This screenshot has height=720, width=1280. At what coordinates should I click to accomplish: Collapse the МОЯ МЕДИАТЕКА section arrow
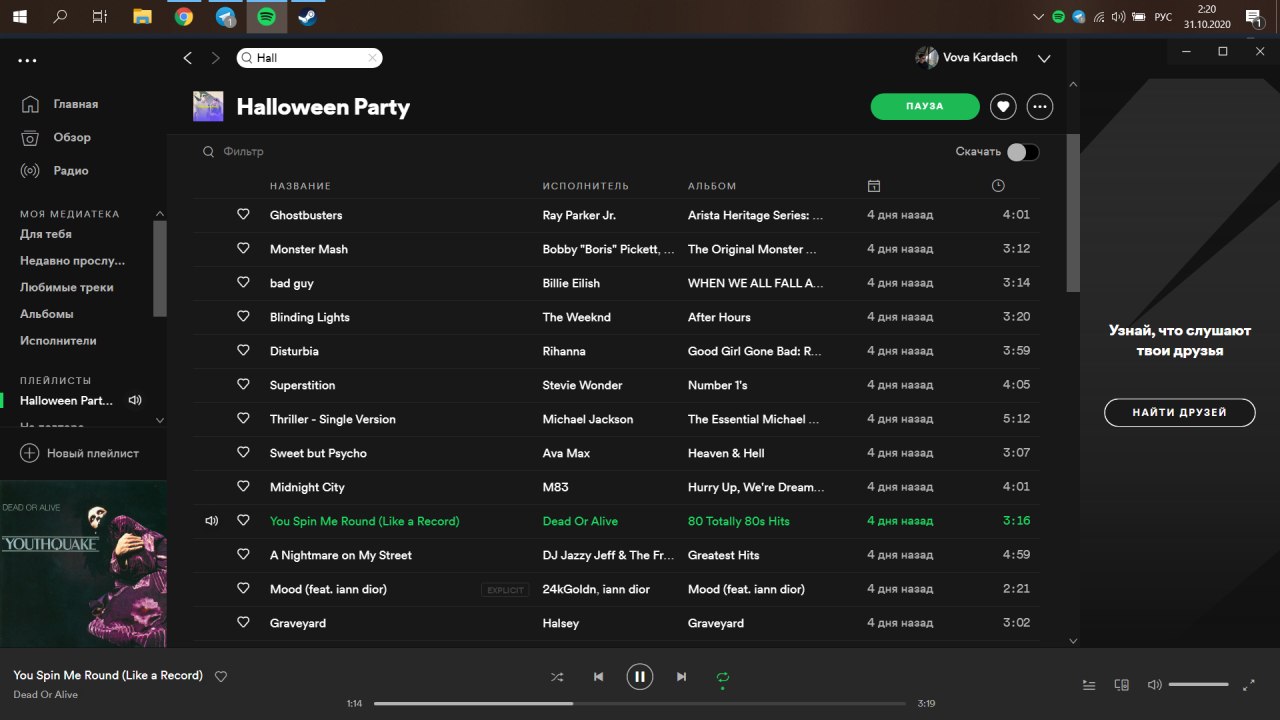tap(158, 214)
